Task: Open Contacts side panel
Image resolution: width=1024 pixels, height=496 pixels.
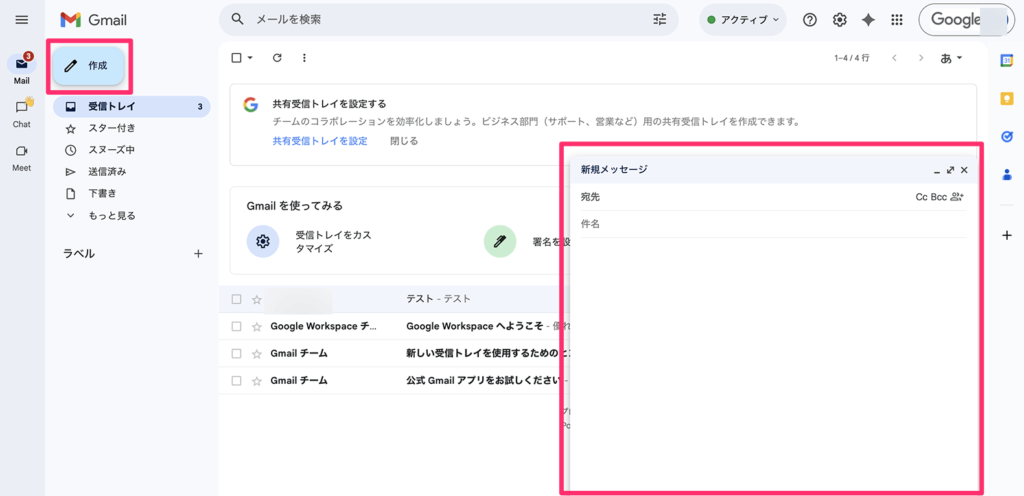Action: (x=1006, y=174)
